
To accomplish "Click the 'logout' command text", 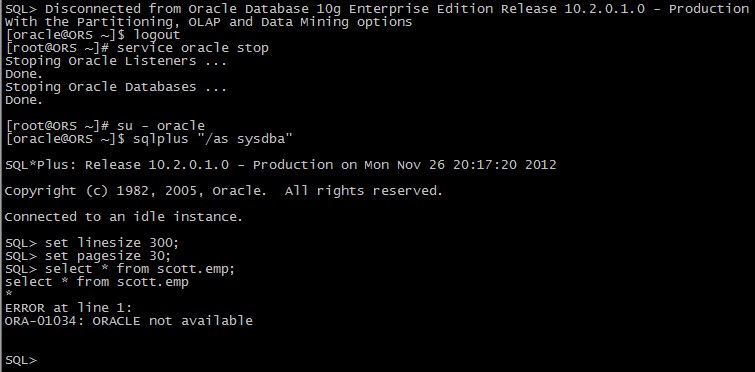I will tap(157, 35).
